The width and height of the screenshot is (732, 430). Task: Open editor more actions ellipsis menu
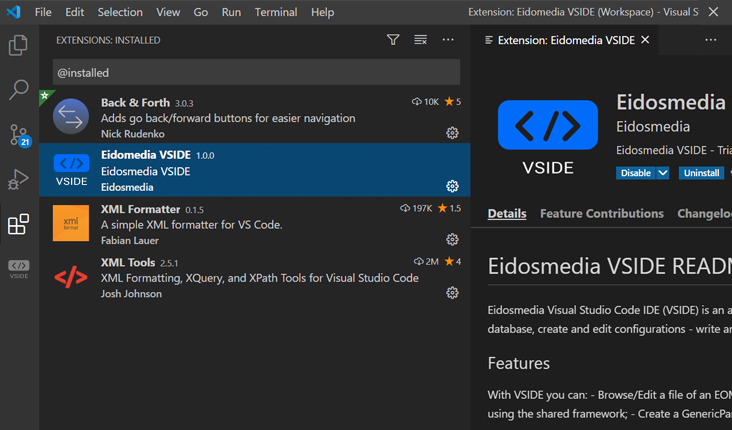[711, 40]
